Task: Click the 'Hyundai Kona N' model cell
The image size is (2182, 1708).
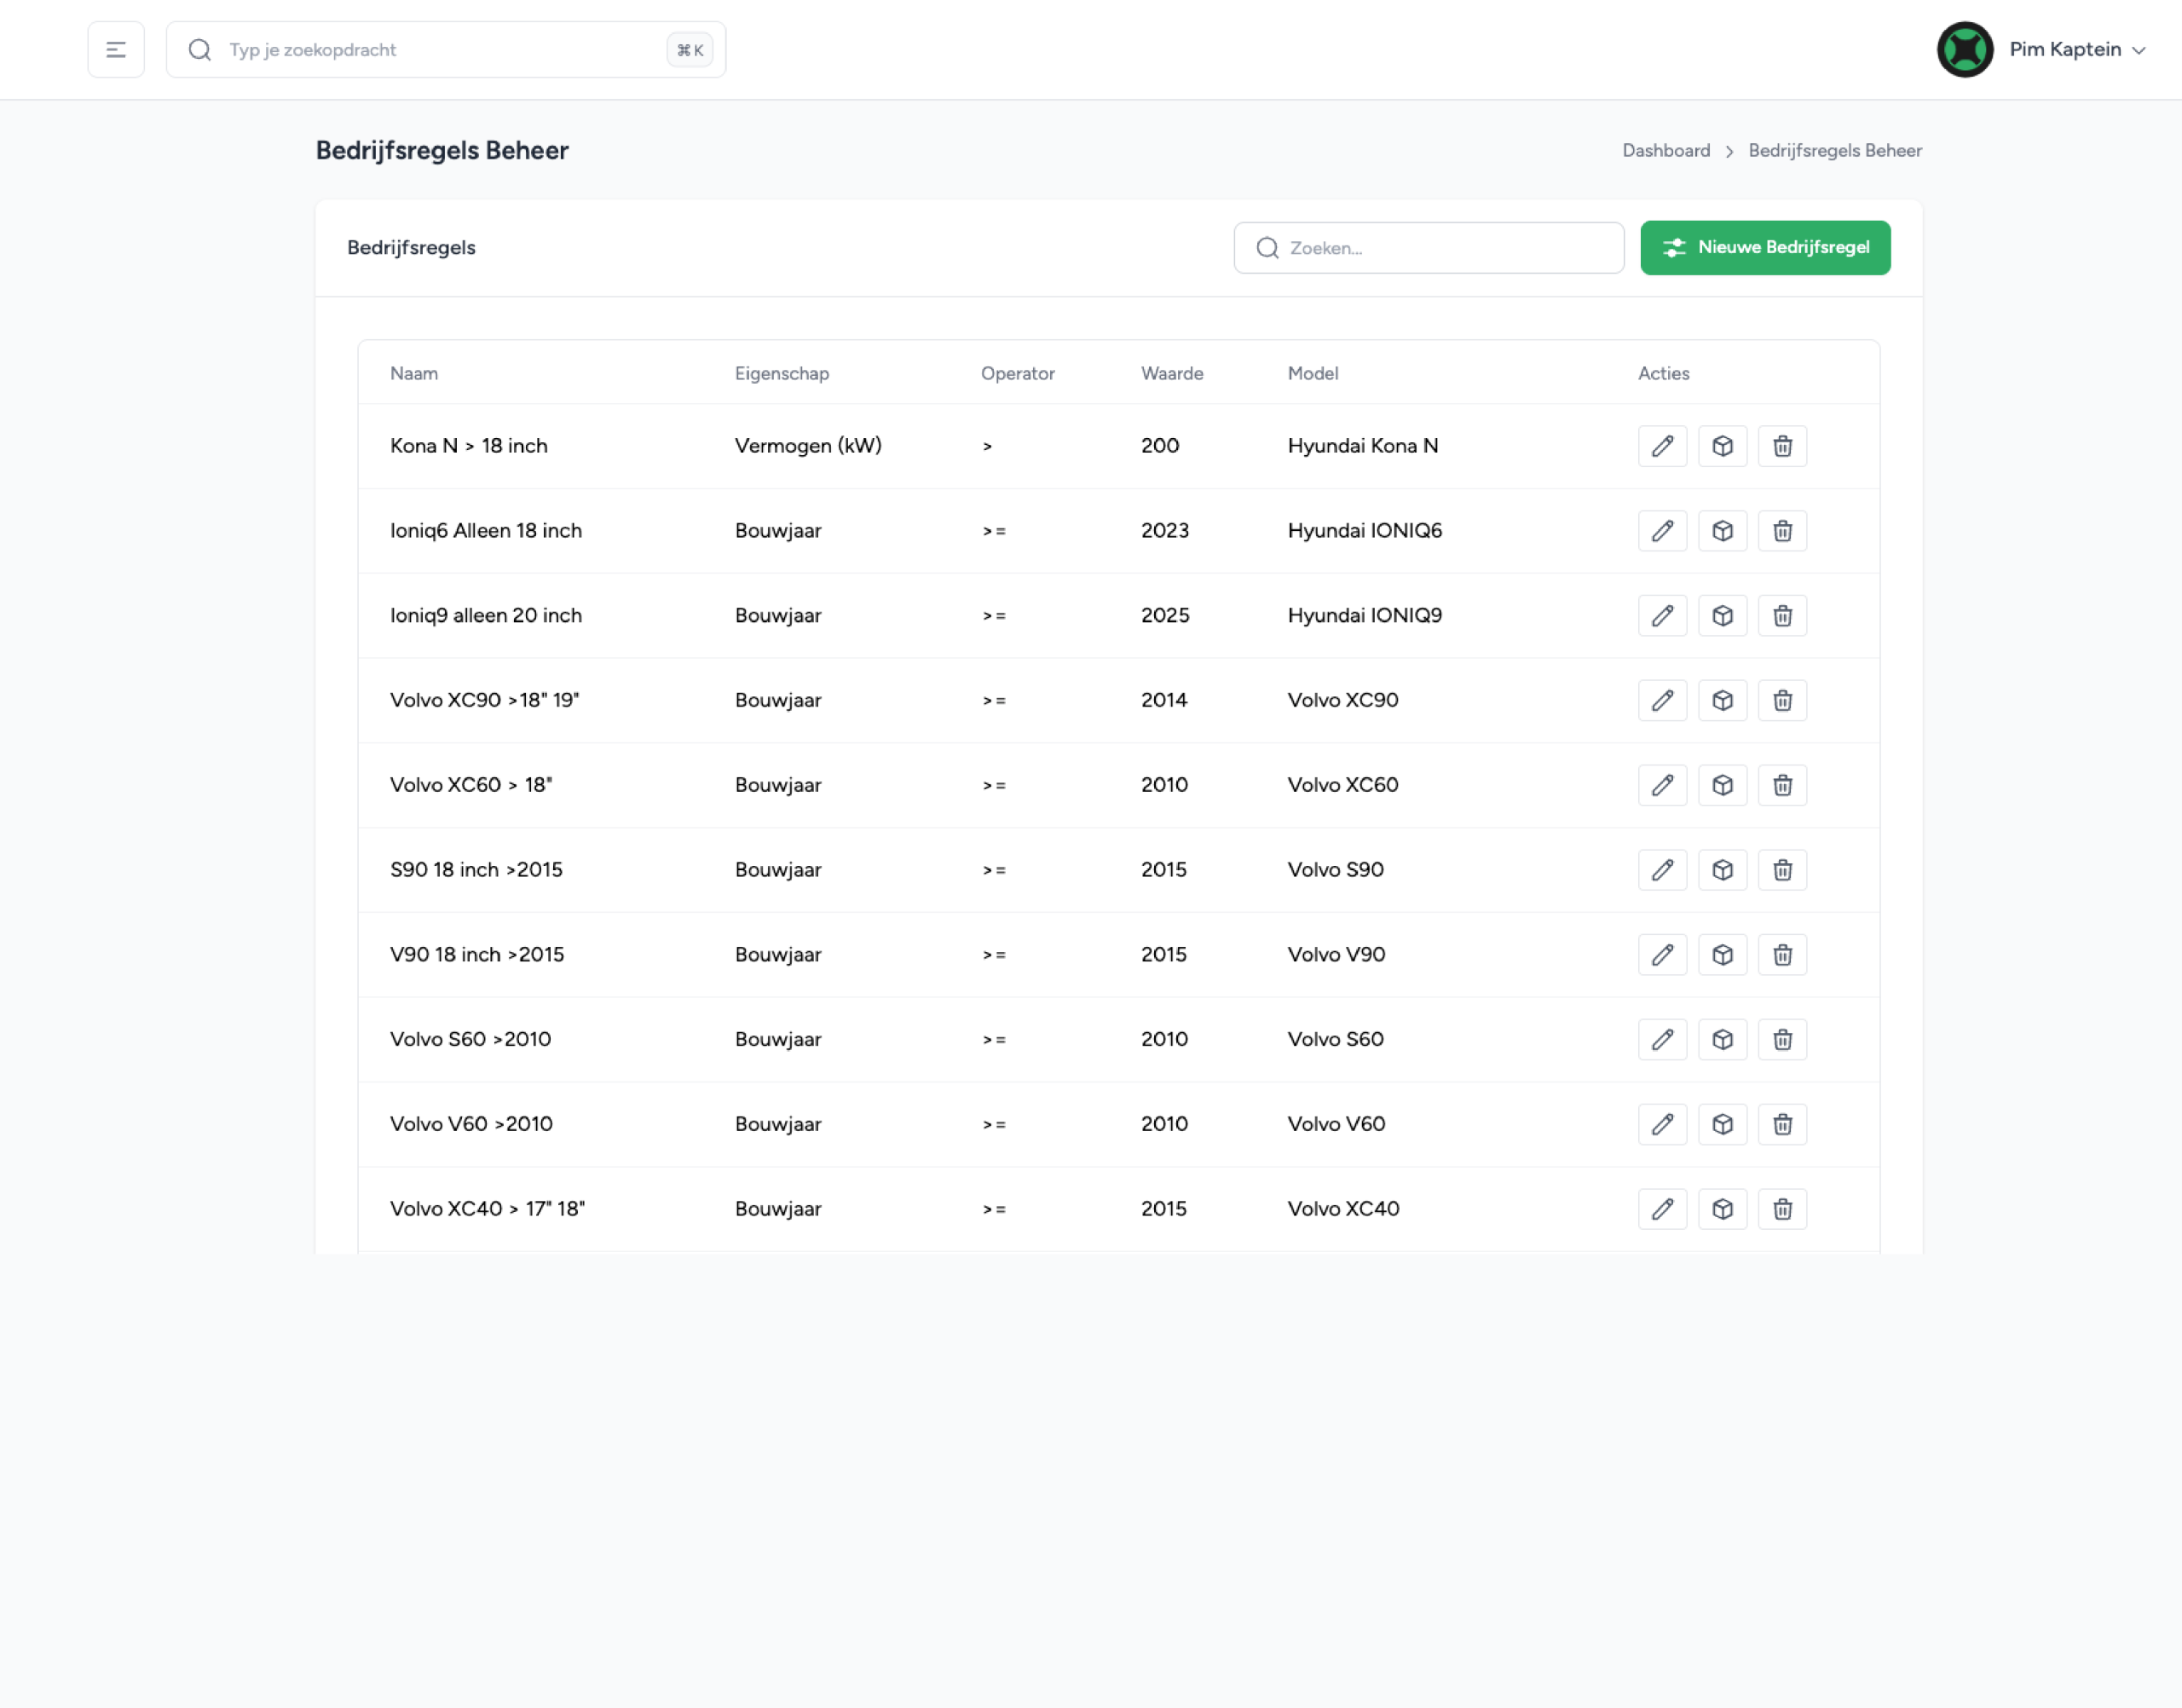Action: tap(1363, 446)
